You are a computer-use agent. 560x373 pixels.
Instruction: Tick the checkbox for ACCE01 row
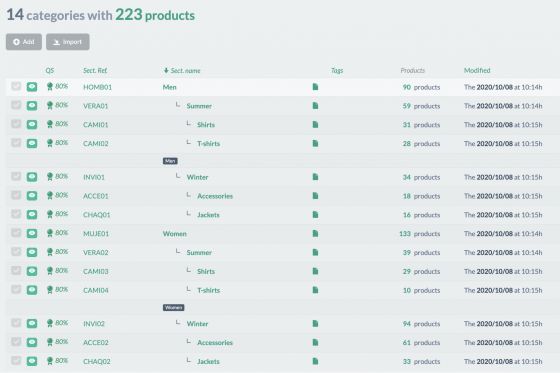point(16,195)
